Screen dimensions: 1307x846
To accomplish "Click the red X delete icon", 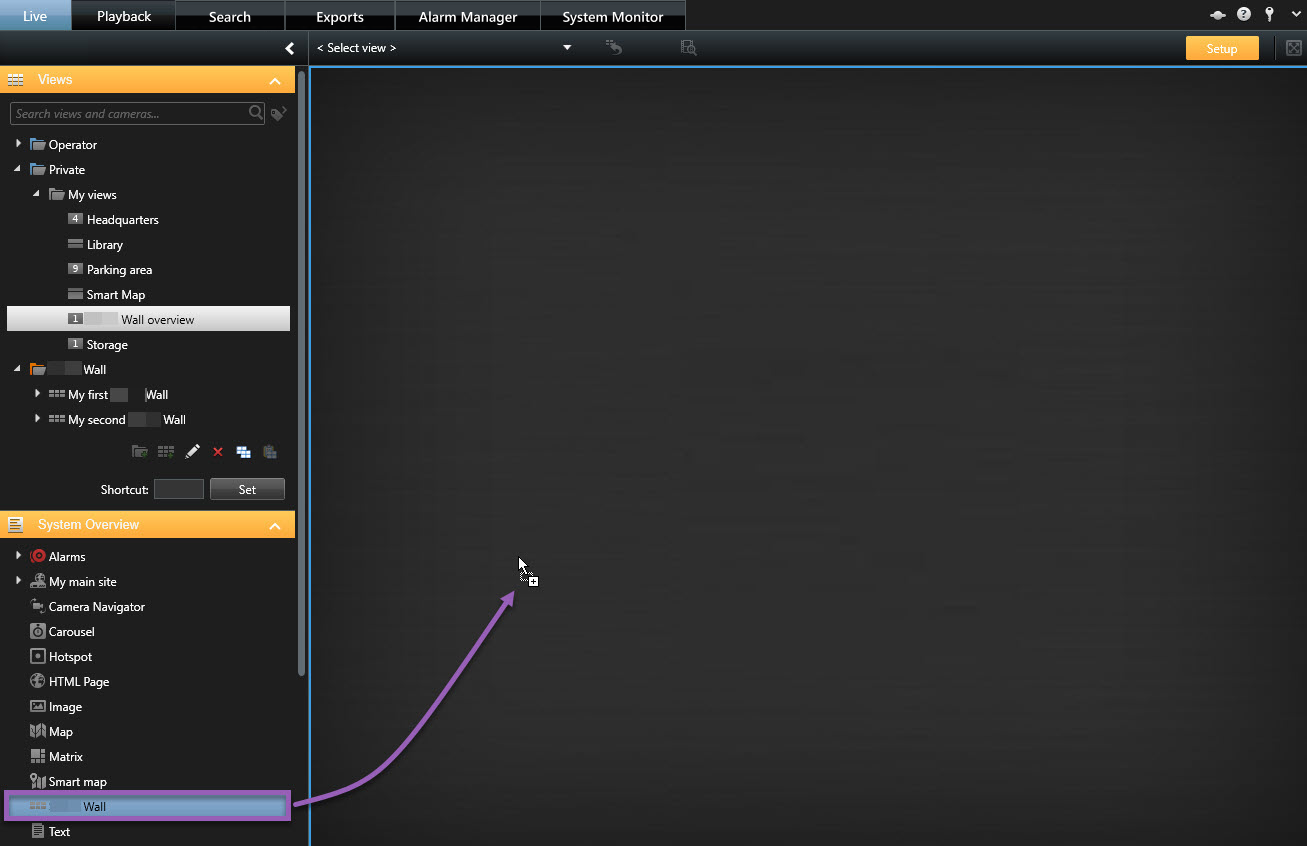I will pos(218,452).
